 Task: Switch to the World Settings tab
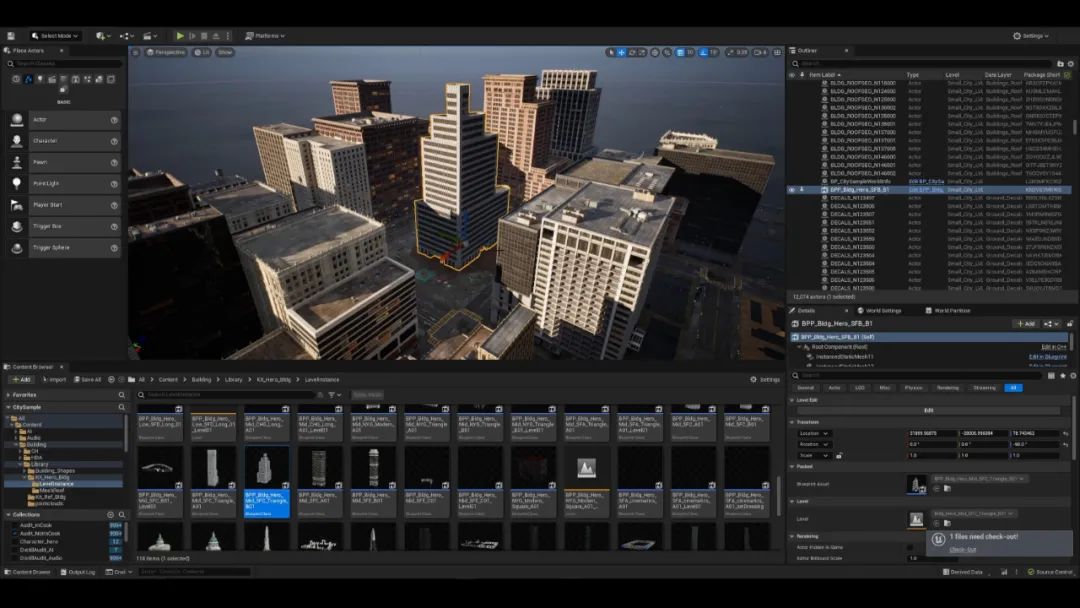pyautogui.click(x=880, y=311)
